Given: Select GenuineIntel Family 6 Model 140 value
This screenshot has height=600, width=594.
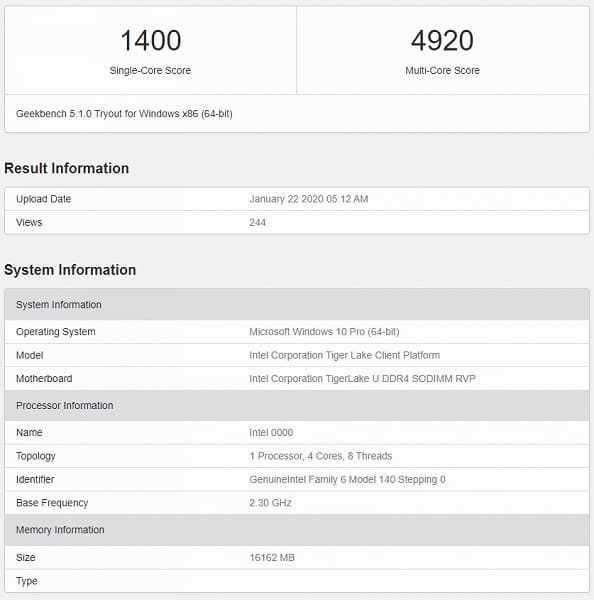Looking at the screenshot, I should pyautogui.click(x=347, y=479).
